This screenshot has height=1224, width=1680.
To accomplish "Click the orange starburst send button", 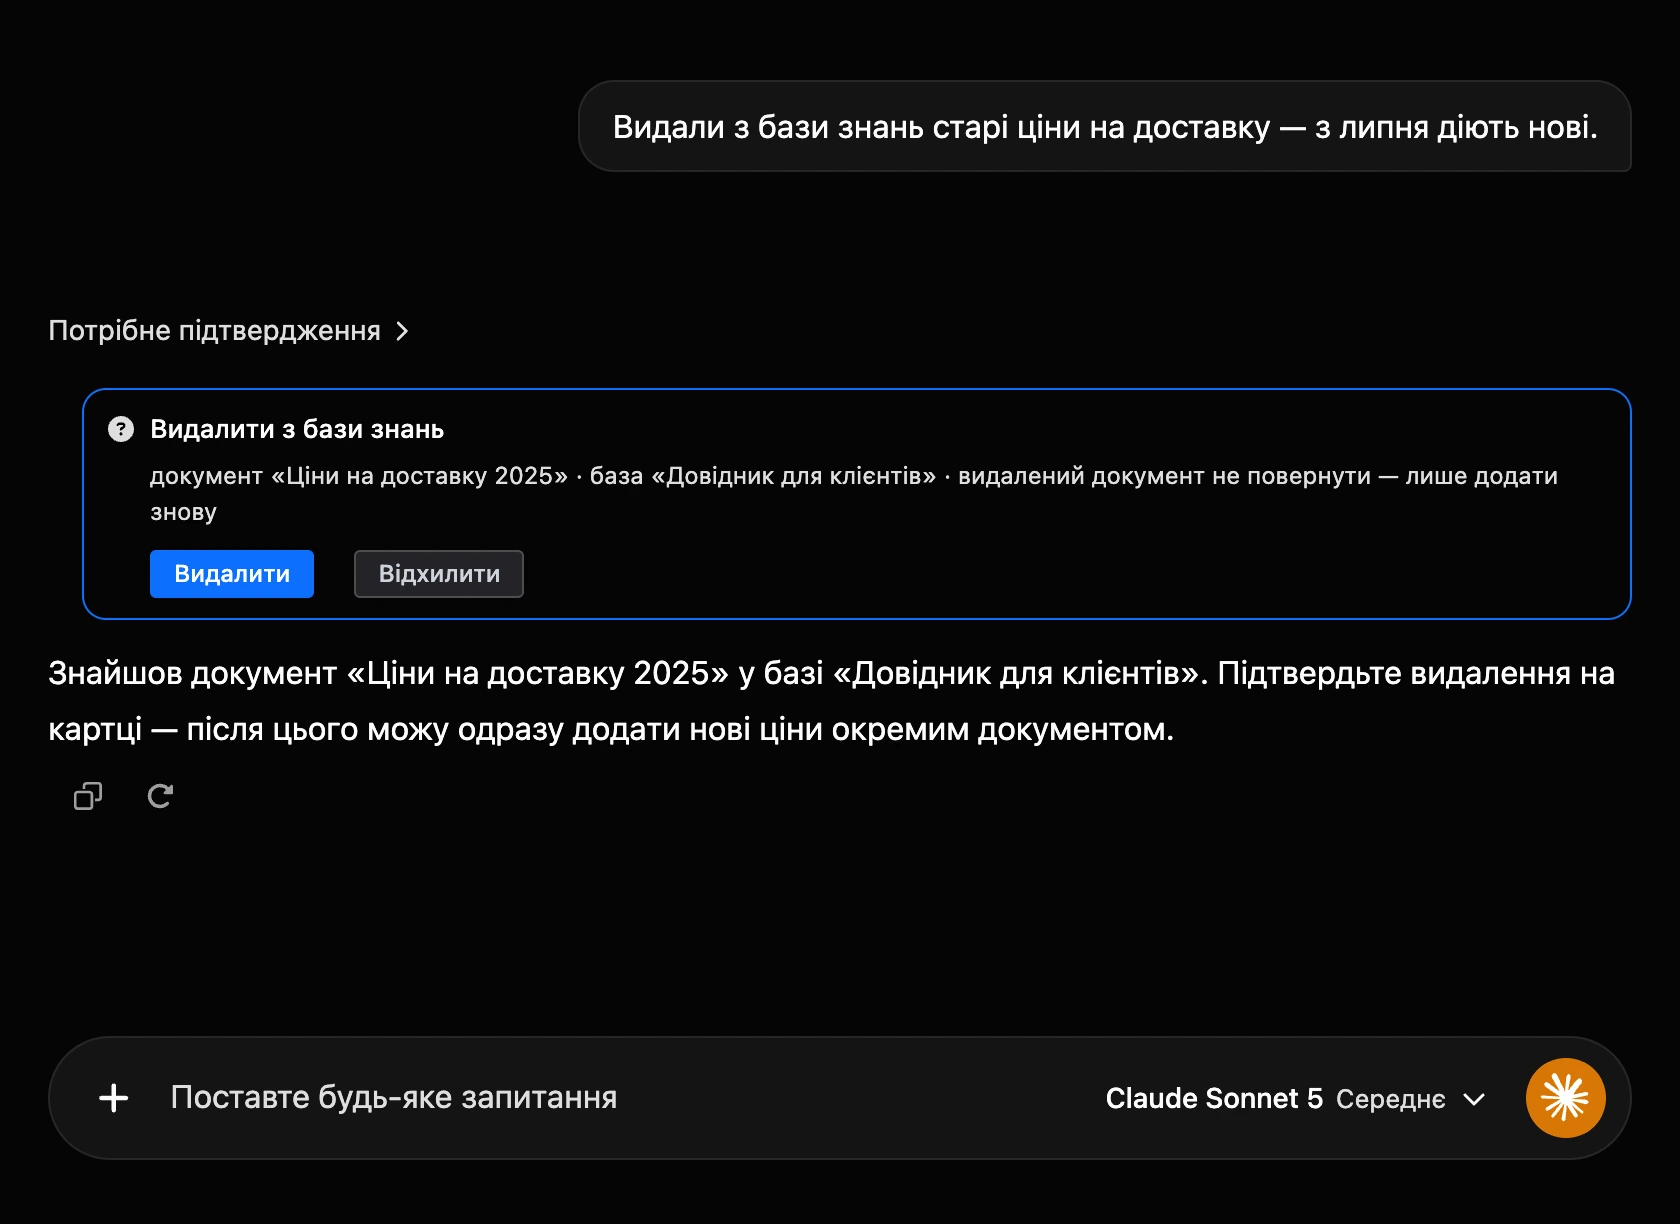I will pyautogui.click(x=1565, y=1098).
